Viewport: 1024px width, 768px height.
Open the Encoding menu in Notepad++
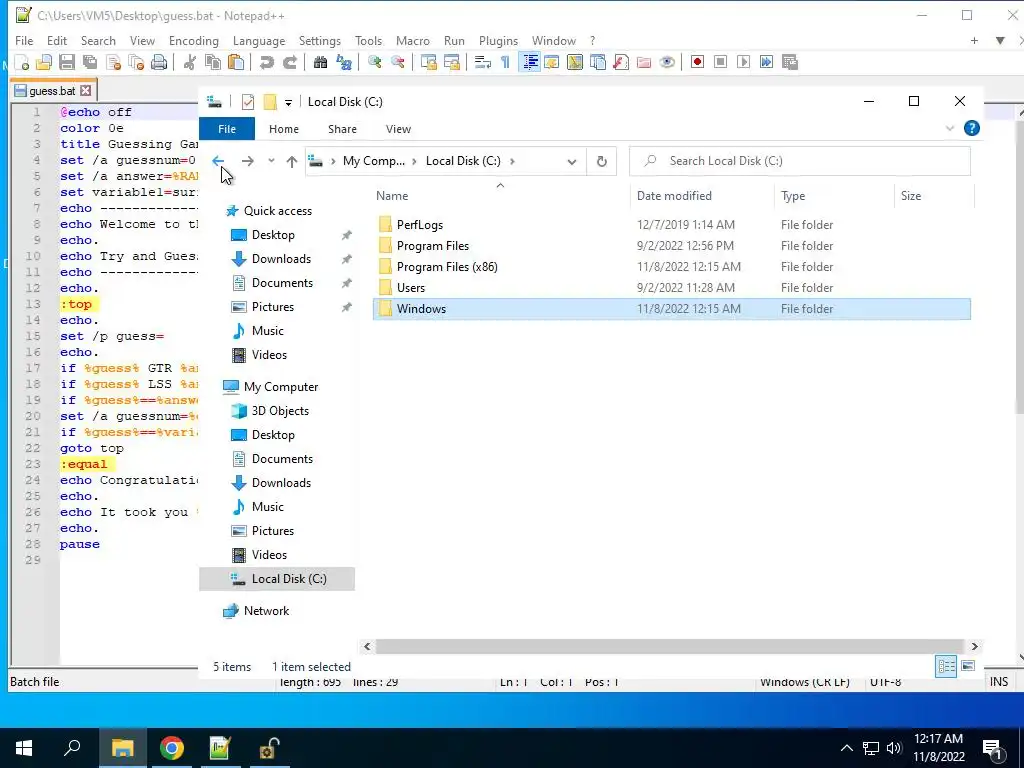[194, 40]
